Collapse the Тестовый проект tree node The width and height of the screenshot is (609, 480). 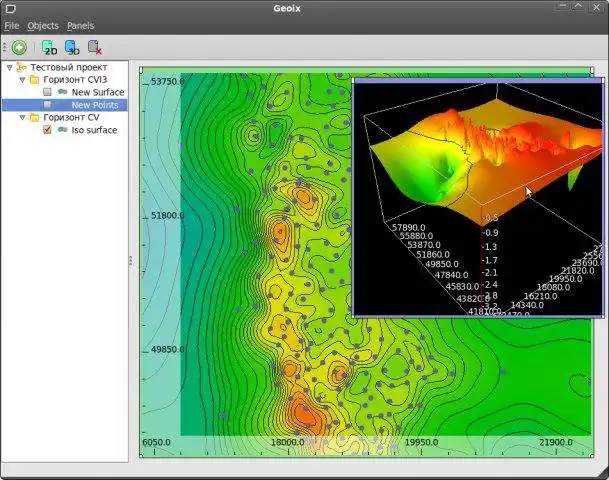click(x=9, y=67)
